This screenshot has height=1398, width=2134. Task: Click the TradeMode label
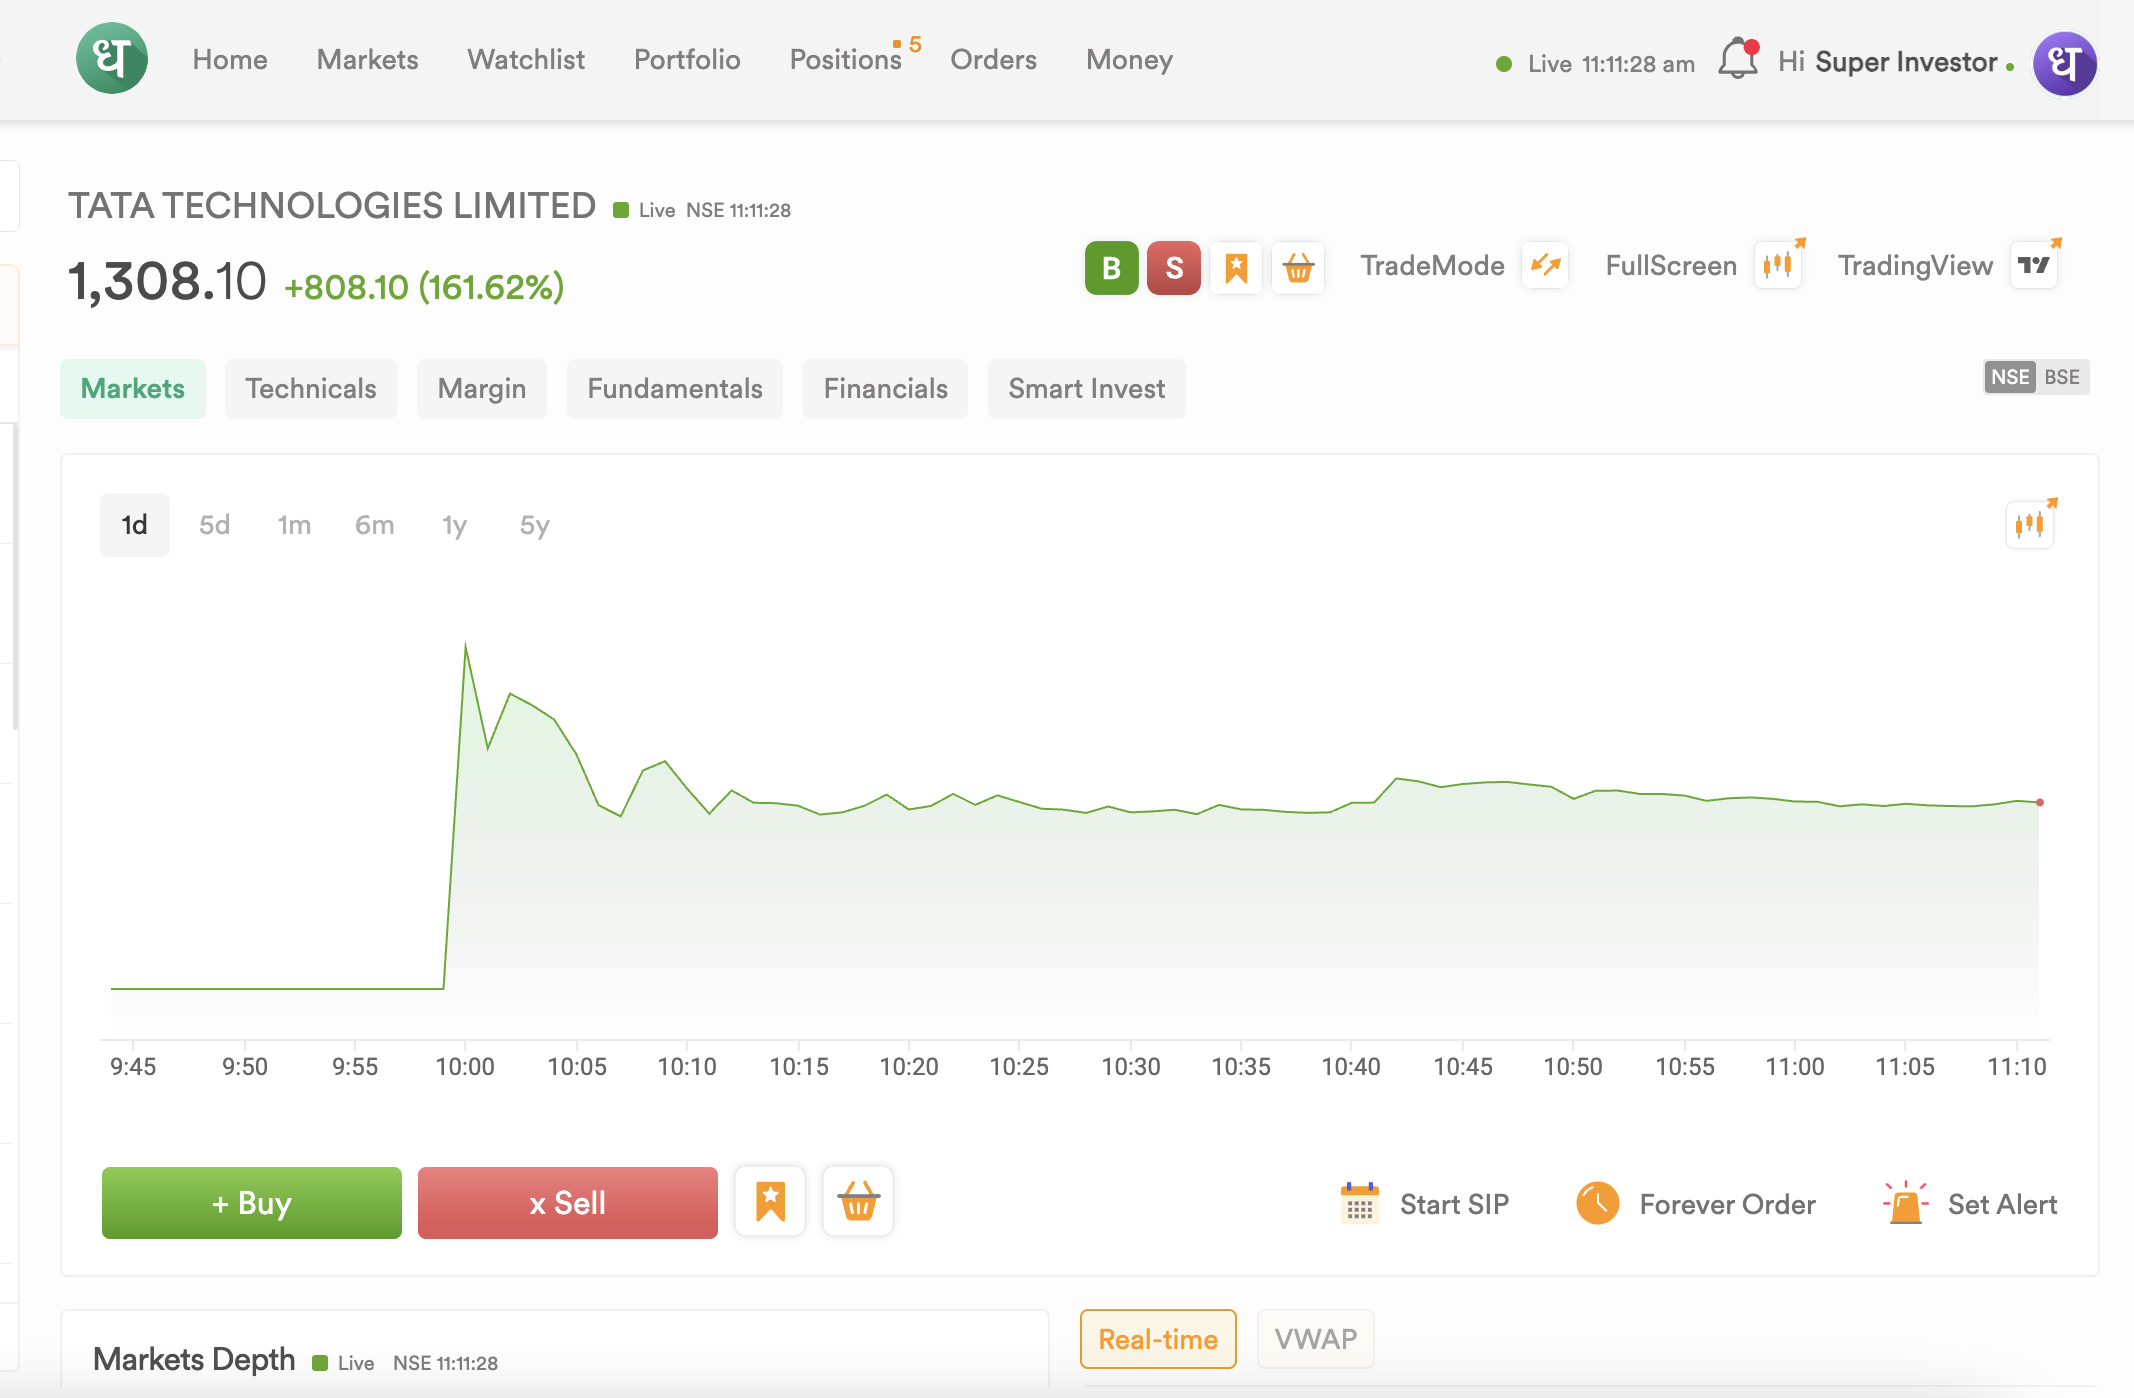(x=1433, y=266)
